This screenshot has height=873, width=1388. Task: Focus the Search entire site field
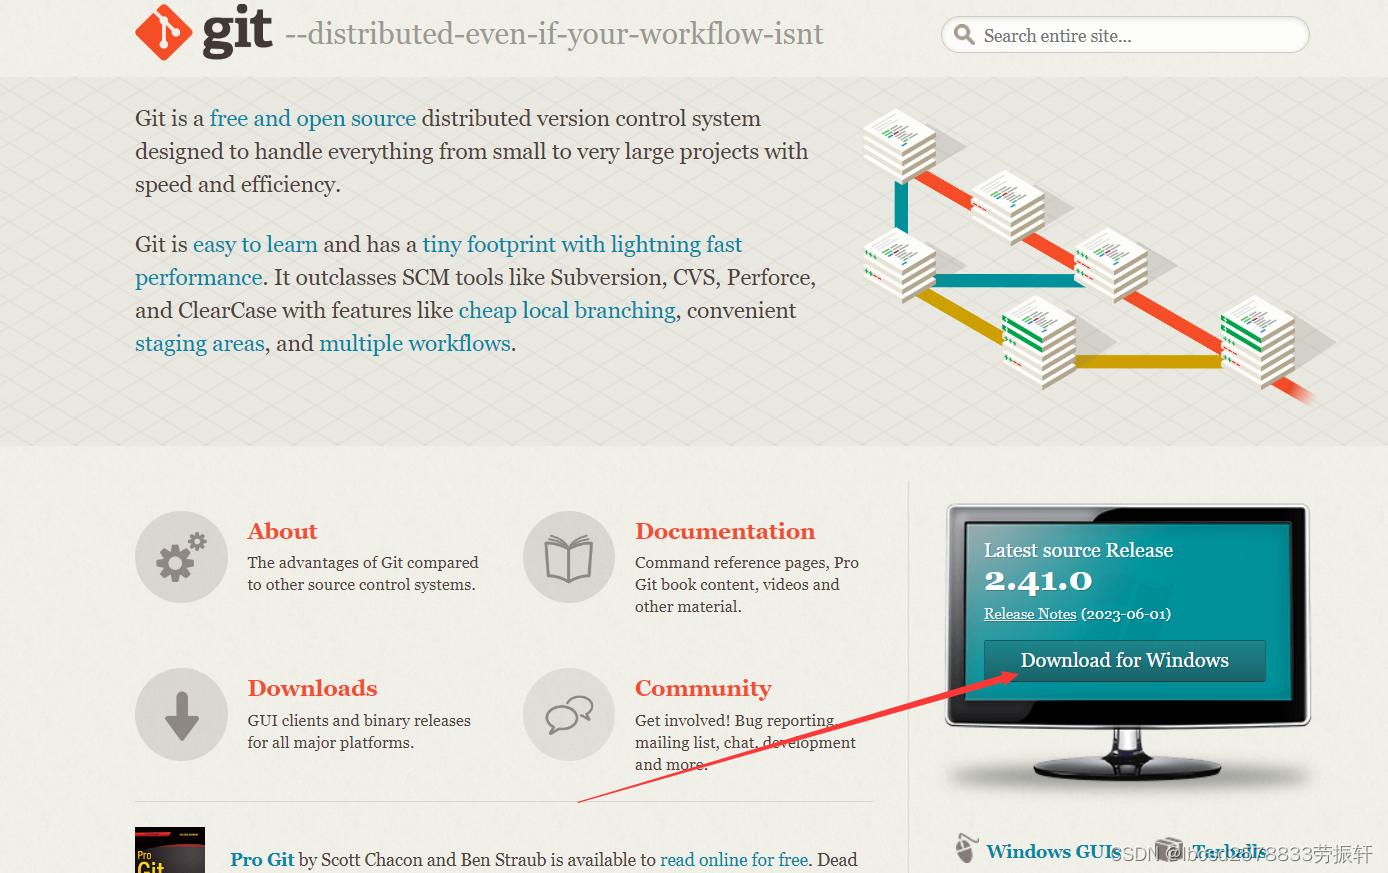pos(1125,35)
